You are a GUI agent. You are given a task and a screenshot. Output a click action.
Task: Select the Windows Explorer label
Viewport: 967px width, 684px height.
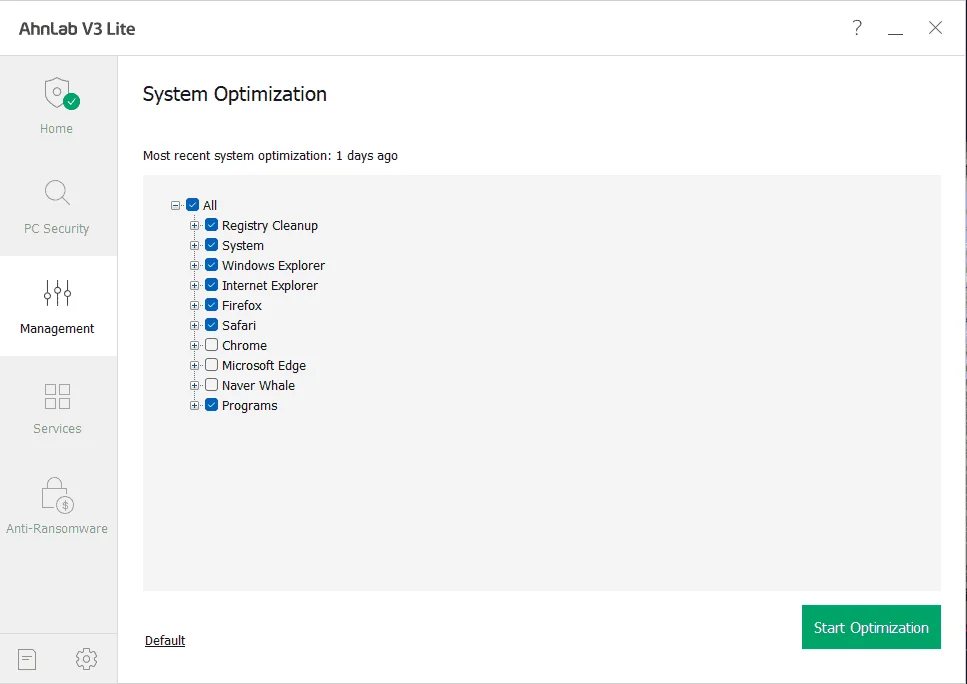click(273, 266)
